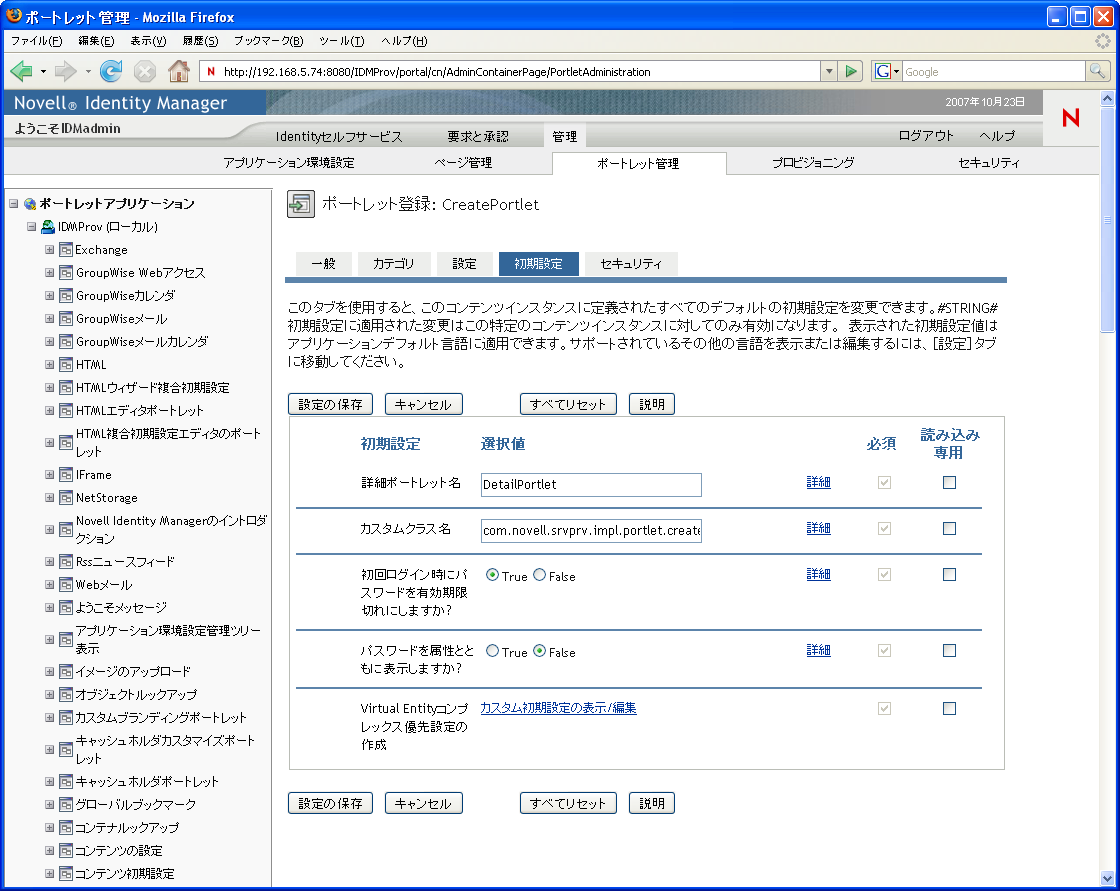Click the bottom キャンセル button

[424, 803]
